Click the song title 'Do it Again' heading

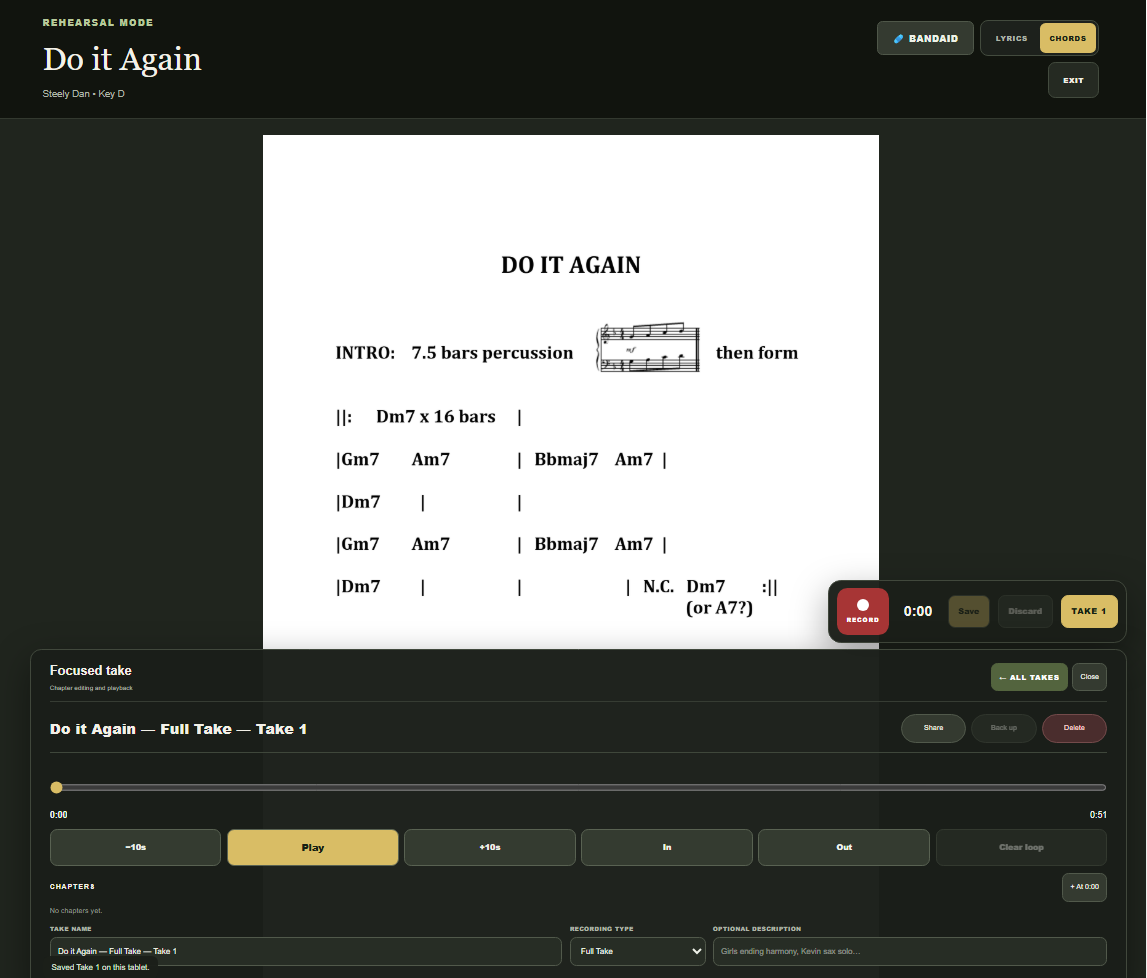[122, 59]
